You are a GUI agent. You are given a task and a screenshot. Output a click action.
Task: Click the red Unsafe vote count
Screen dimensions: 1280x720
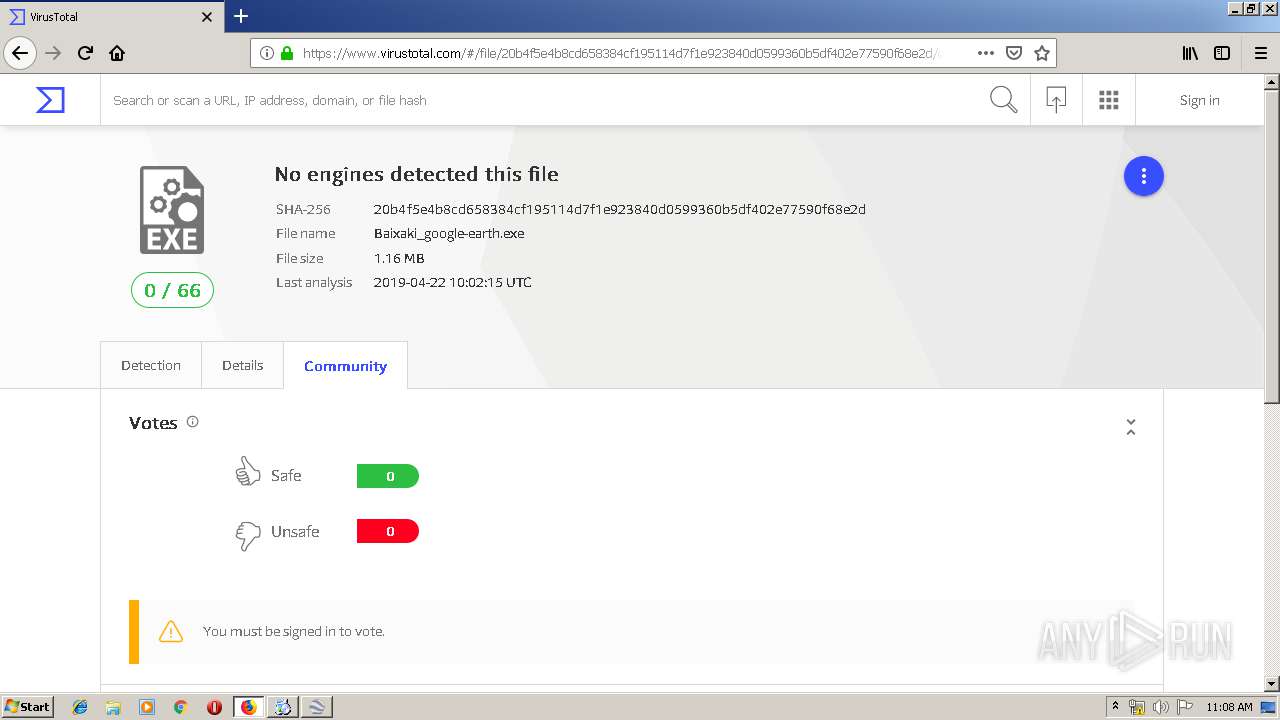(388, 531)
